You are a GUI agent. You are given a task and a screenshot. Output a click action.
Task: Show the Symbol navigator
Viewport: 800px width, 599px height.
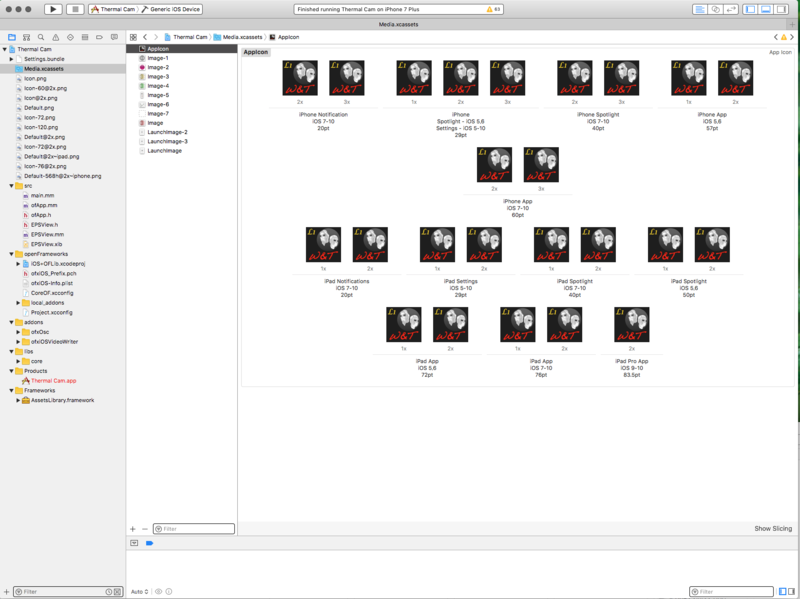pyautogui.click(x=27, y=37)
